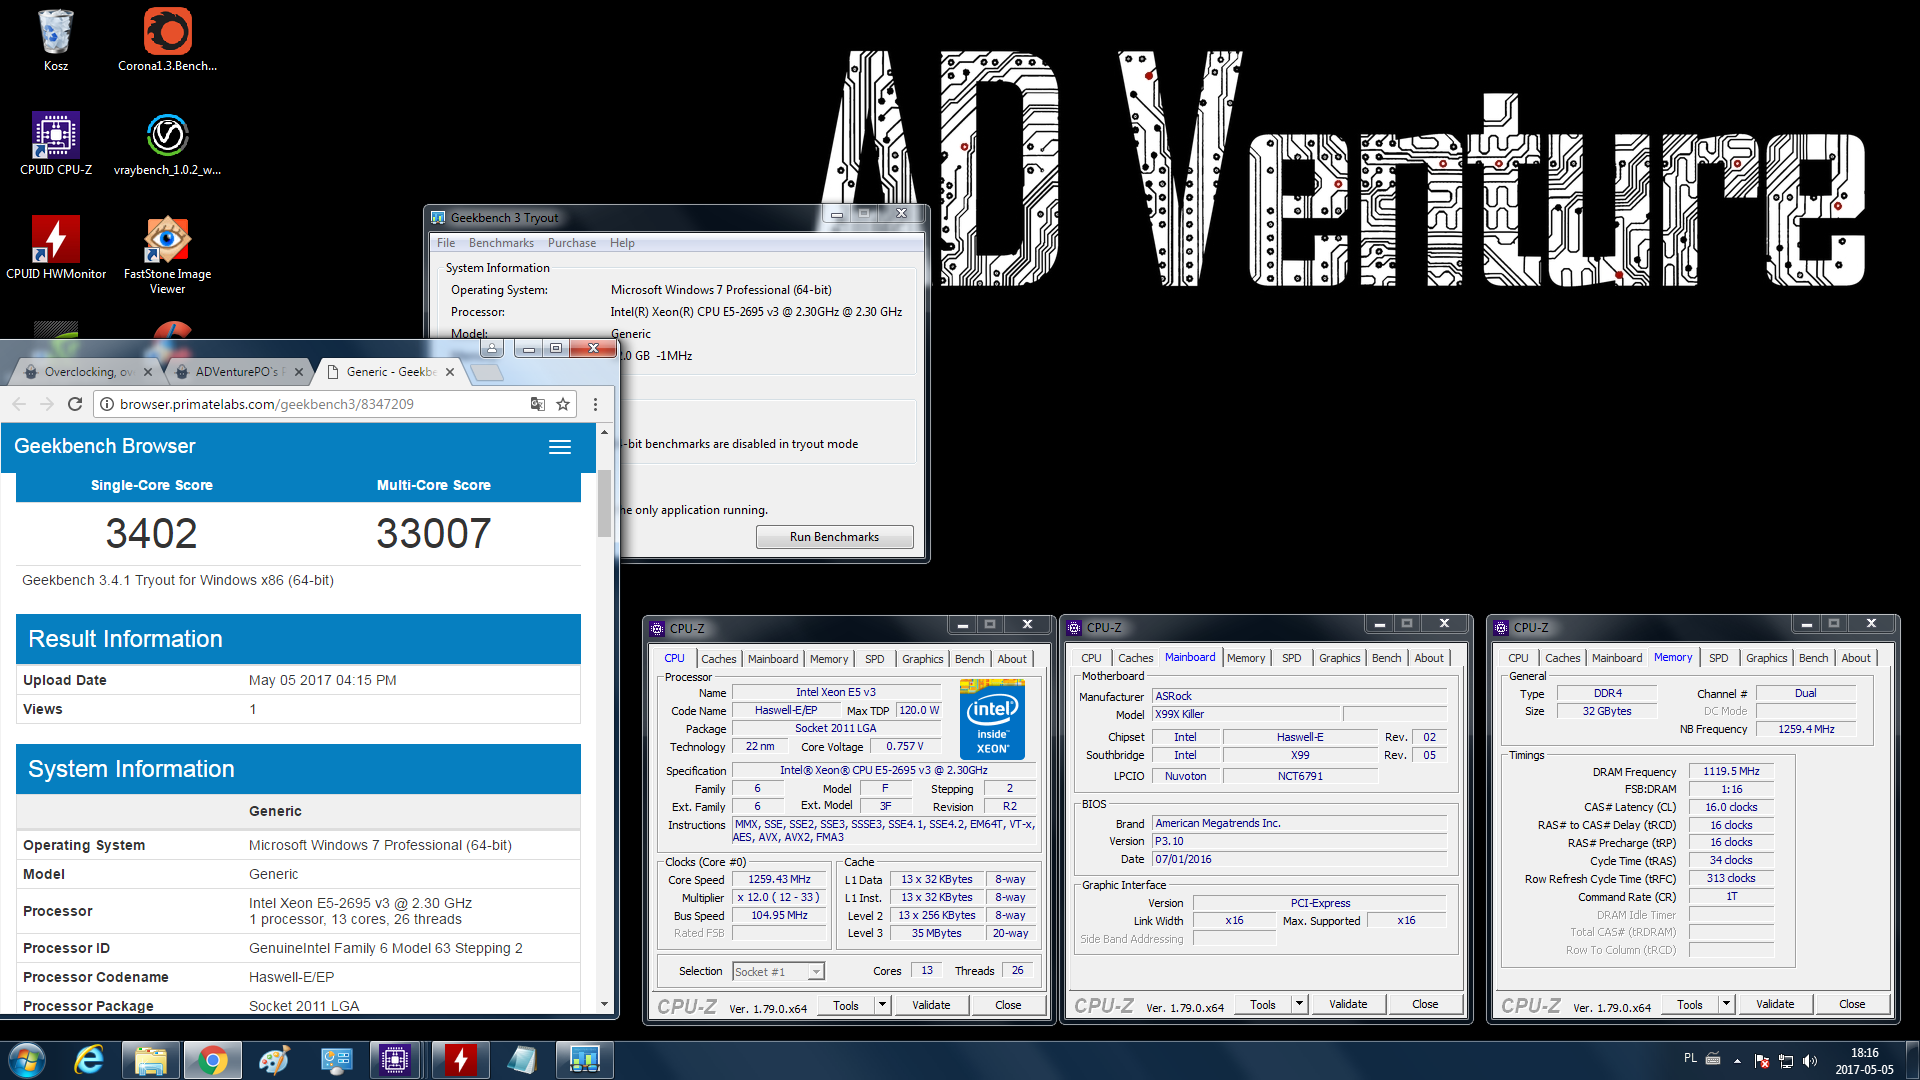Open About tab in Memory CPU-Z window
The height and width of the screenshot is (1080, 1920).
pos(1856,658)
